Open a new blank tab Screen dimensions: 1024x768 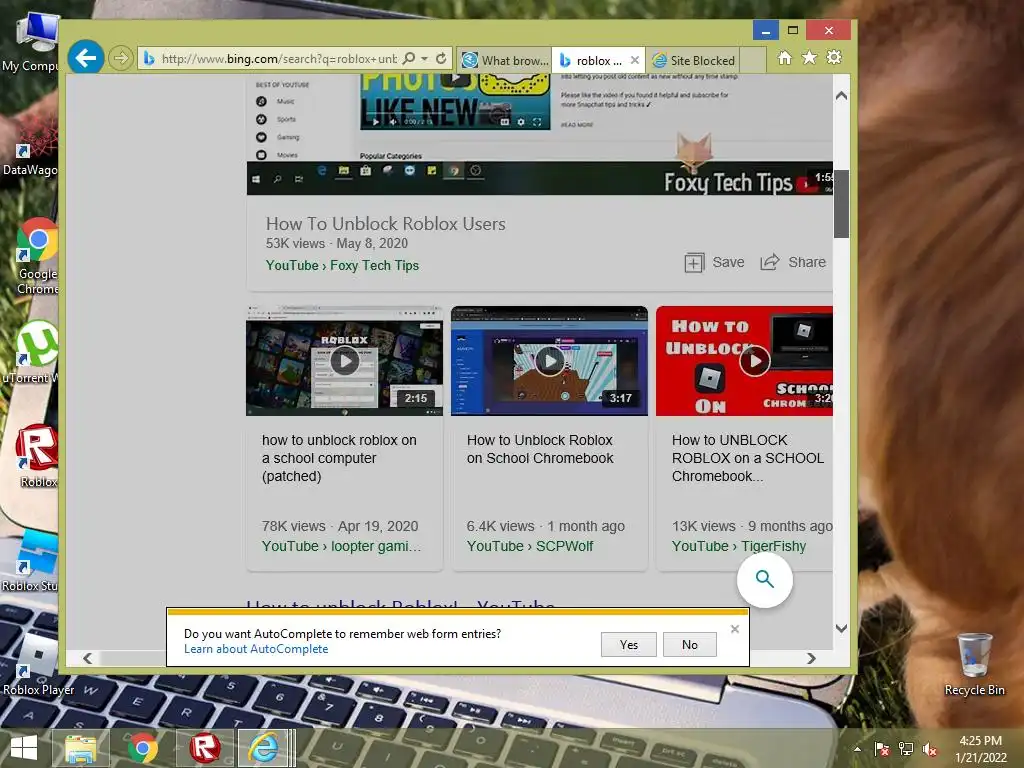point(753,60)
